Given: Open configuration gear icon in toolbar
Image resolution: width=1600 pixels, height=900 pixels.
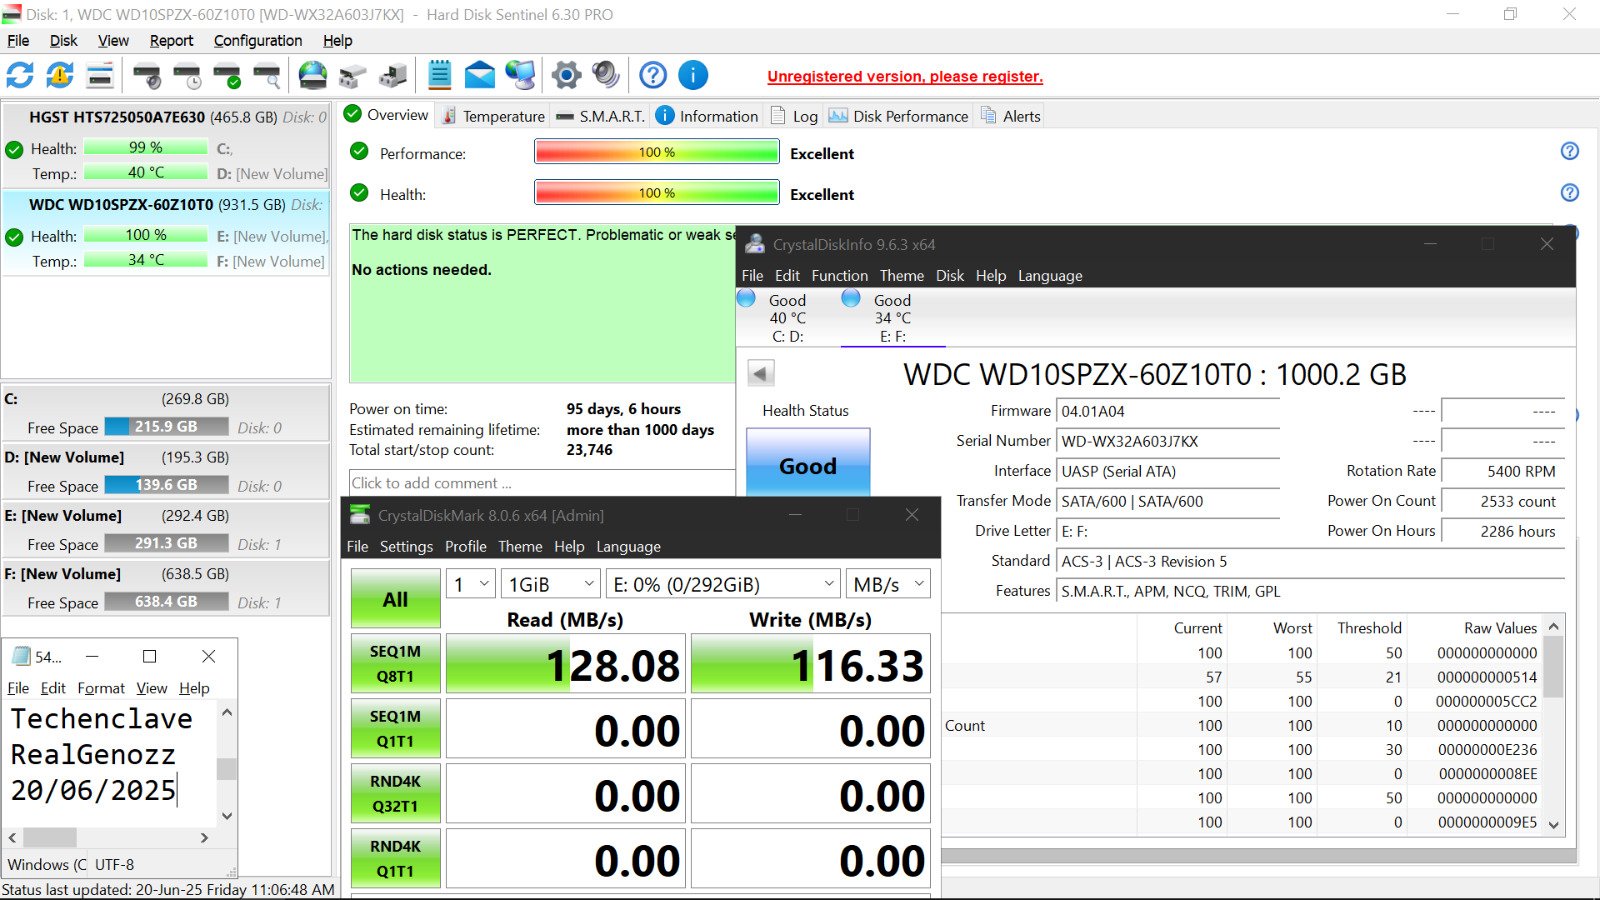Looking at the screenshot, I should [x=566, y=75].
